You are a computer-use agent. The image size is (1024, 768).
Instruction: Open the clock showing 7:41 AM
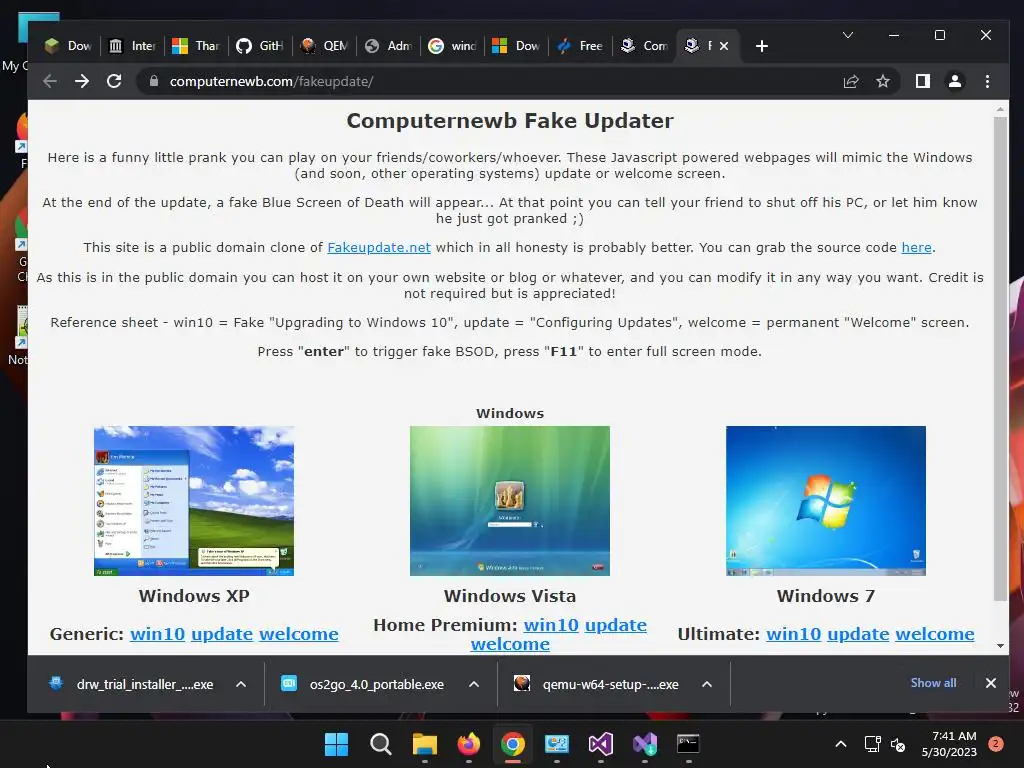tap(949, 744)
